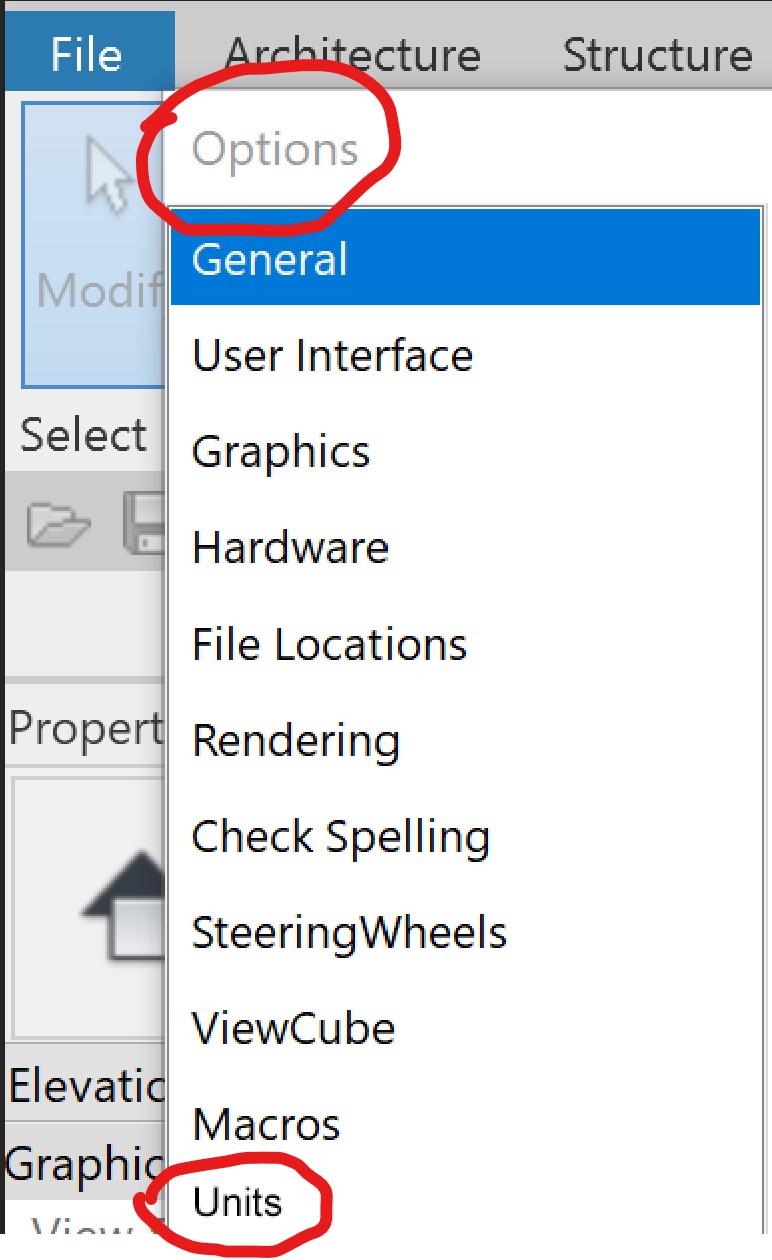Open the SteeringWheels settings

tap(348, 932)
